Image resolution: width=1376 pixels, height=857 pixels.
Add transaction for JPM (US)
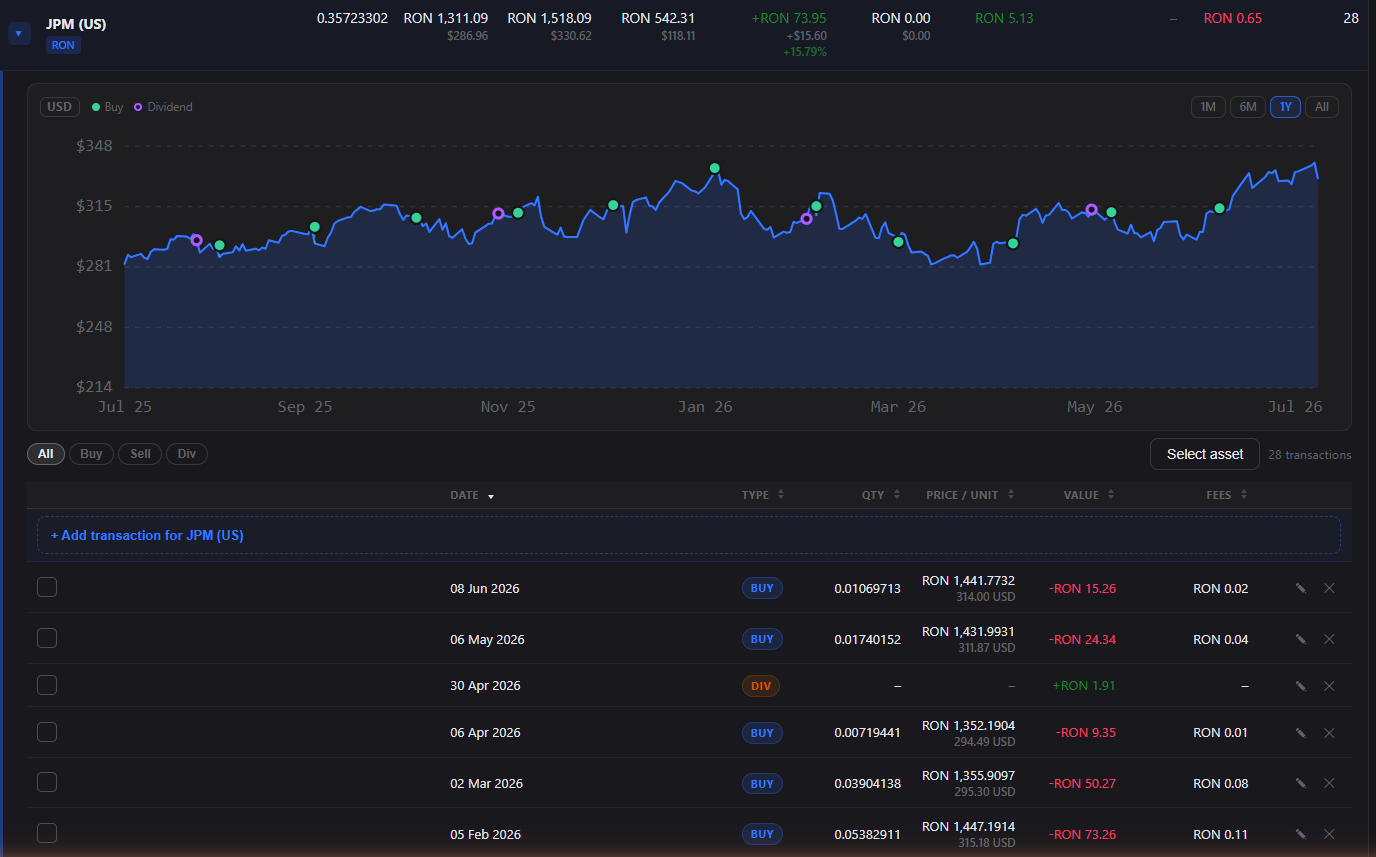(x=688, y=535)
